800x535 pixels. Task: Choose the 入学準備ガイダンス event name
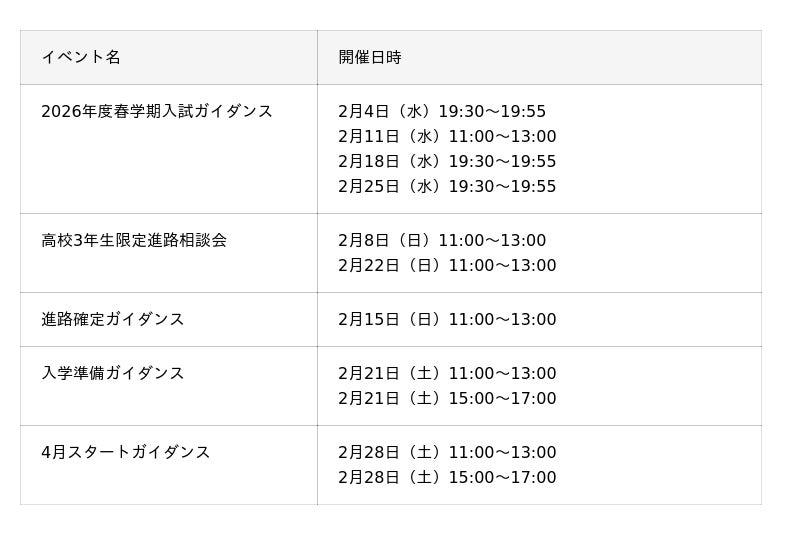coord(113,373)
